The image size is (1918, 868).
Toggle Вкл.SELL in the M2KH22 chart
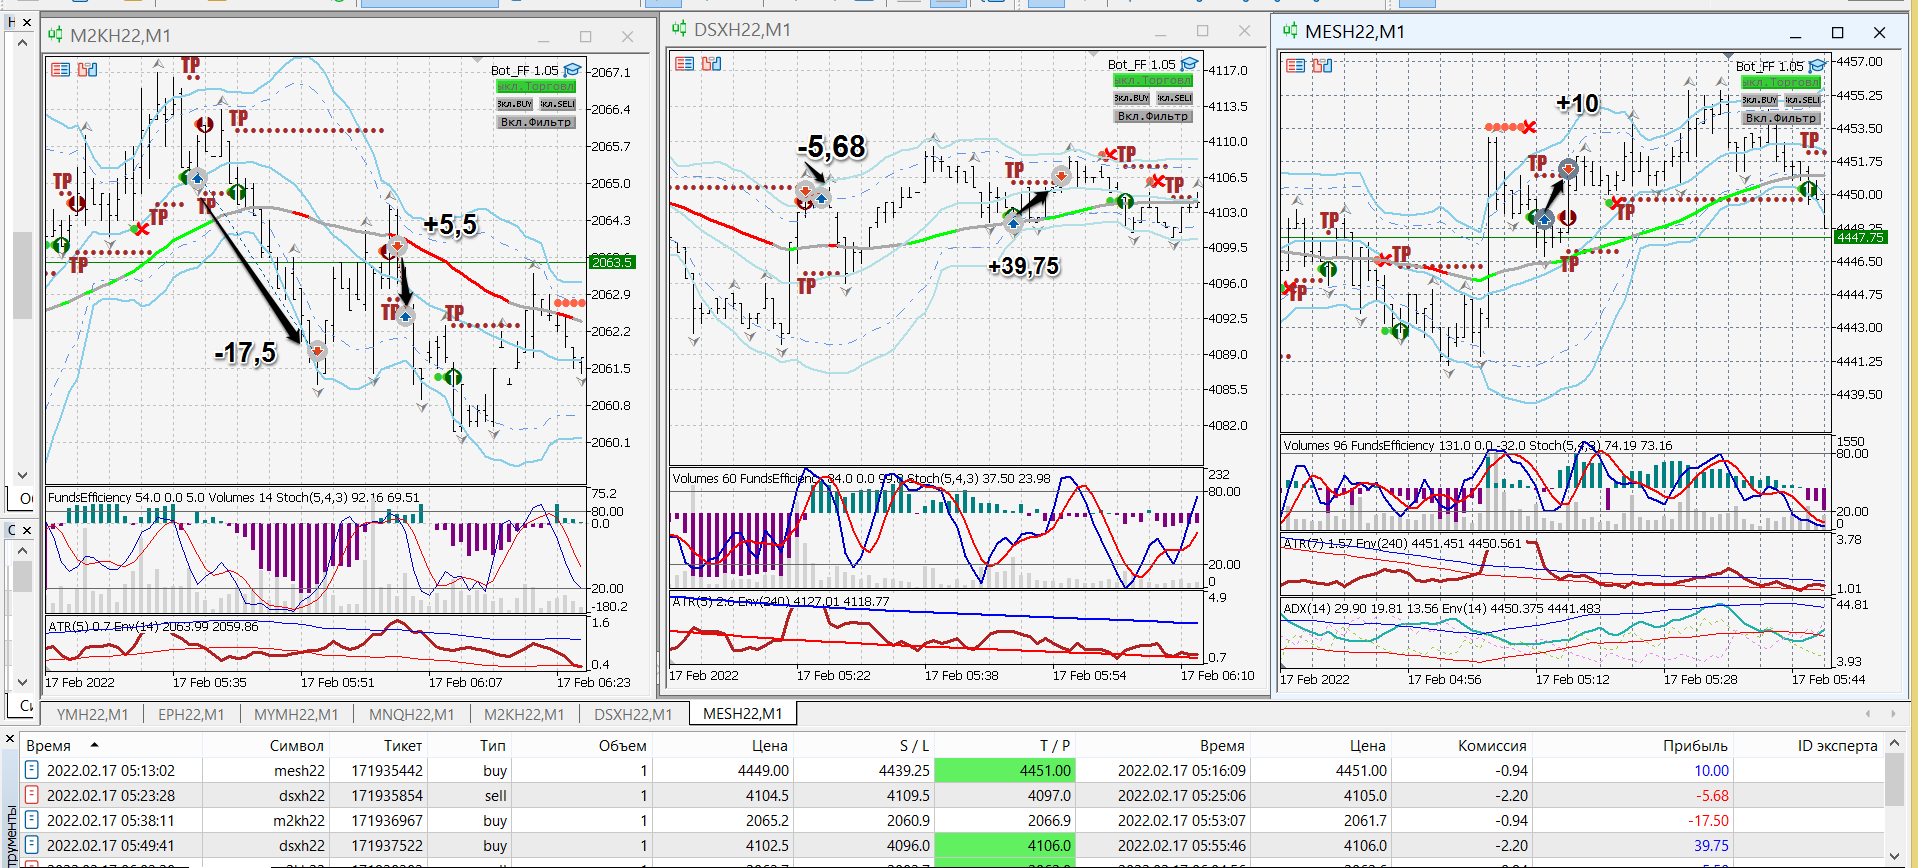tap(558, 104)
